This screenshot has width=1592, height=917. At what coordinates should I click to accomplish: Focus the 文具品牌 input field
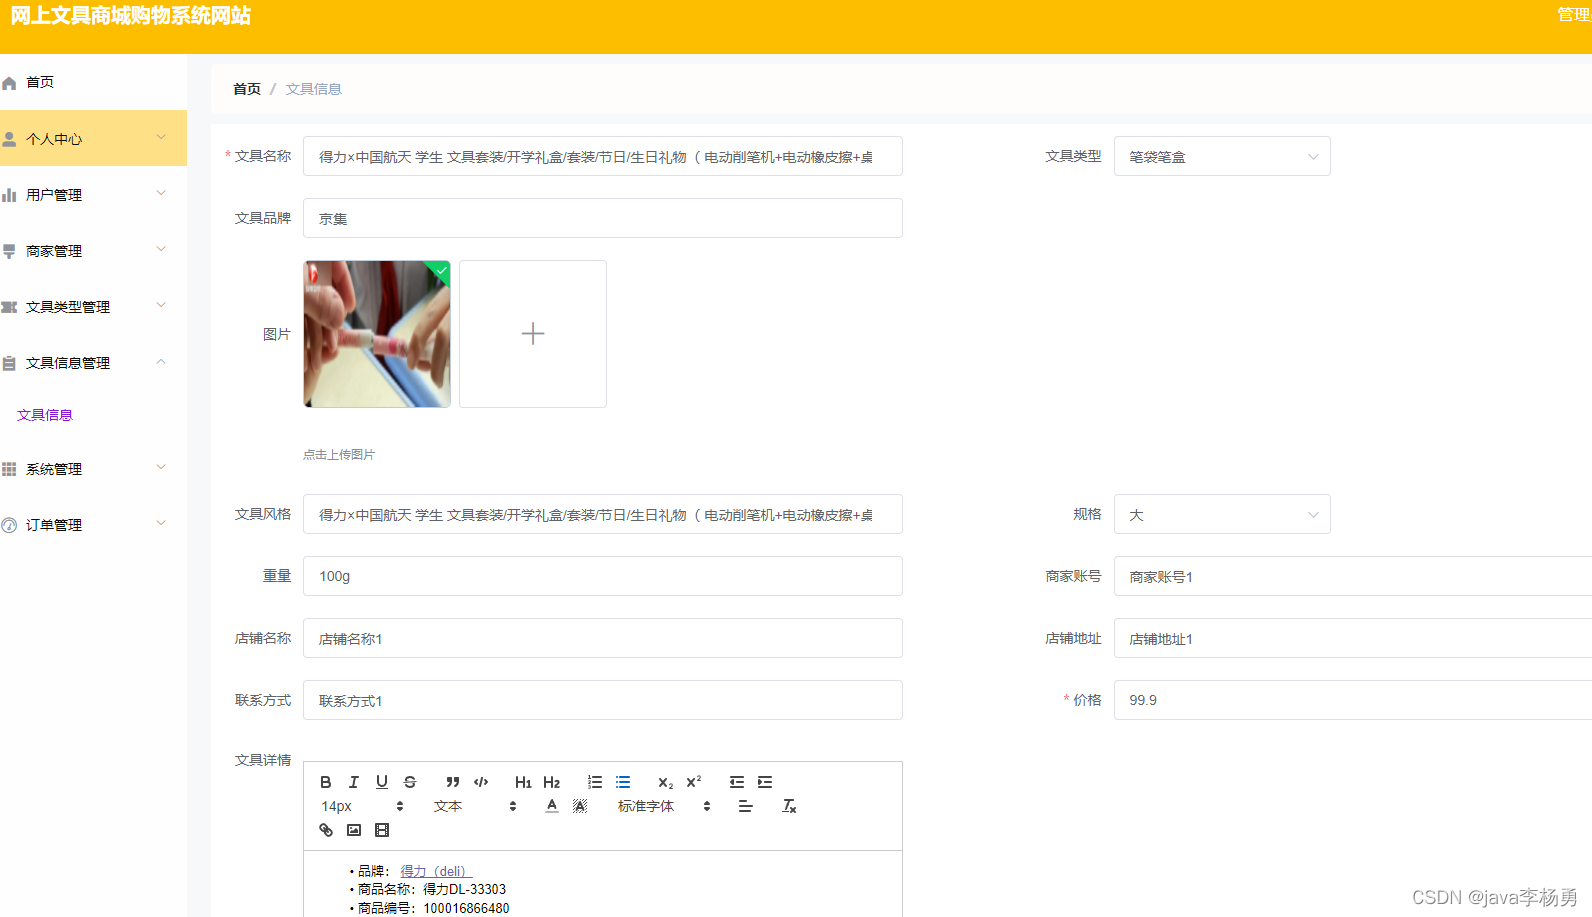pos(603,218)
